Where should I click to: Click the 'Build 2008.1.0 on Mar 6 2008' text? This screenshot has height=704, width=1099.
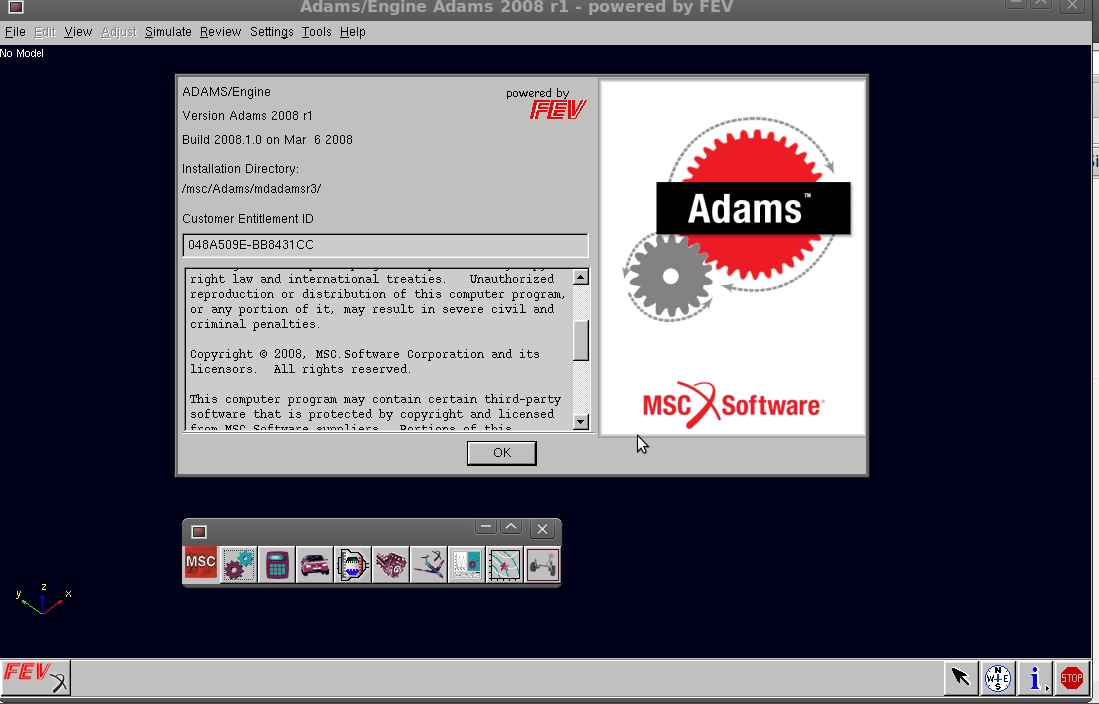tap(267, 140)
